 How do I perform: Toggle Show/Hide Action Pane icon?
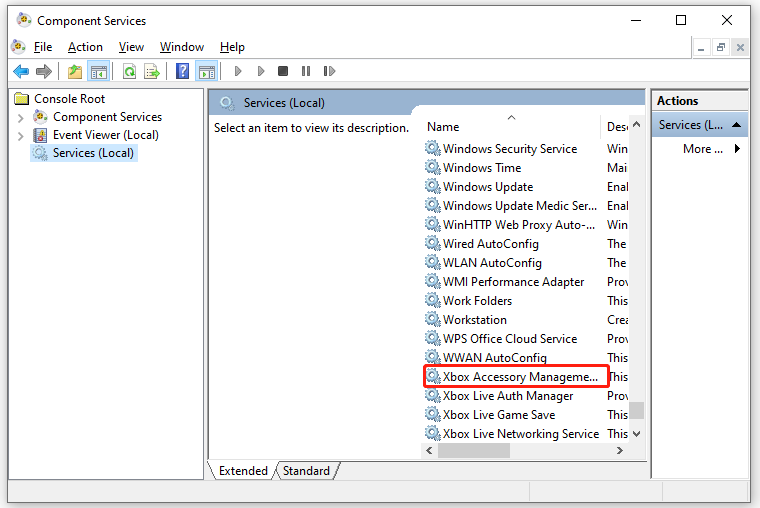(206, 71)
